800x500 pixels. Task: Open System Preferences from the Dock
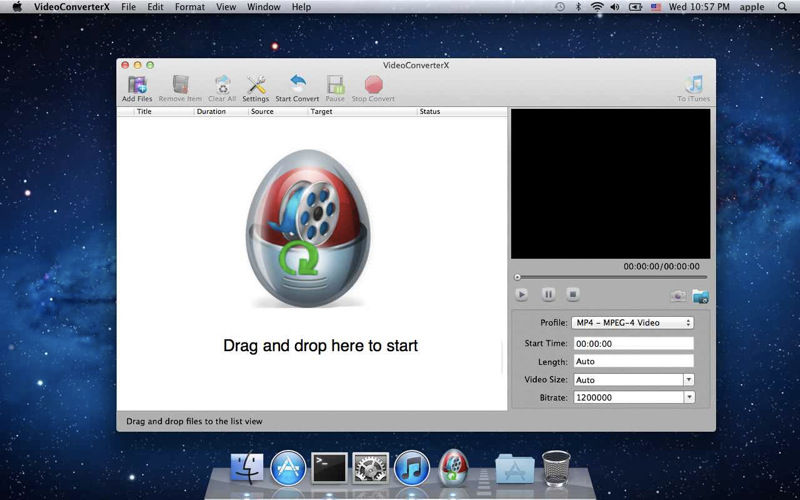pos(370,468)
